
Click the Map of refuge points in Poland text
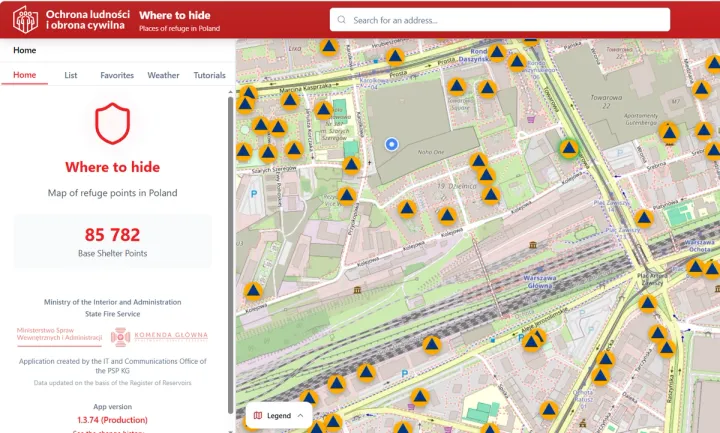[112, 193]
